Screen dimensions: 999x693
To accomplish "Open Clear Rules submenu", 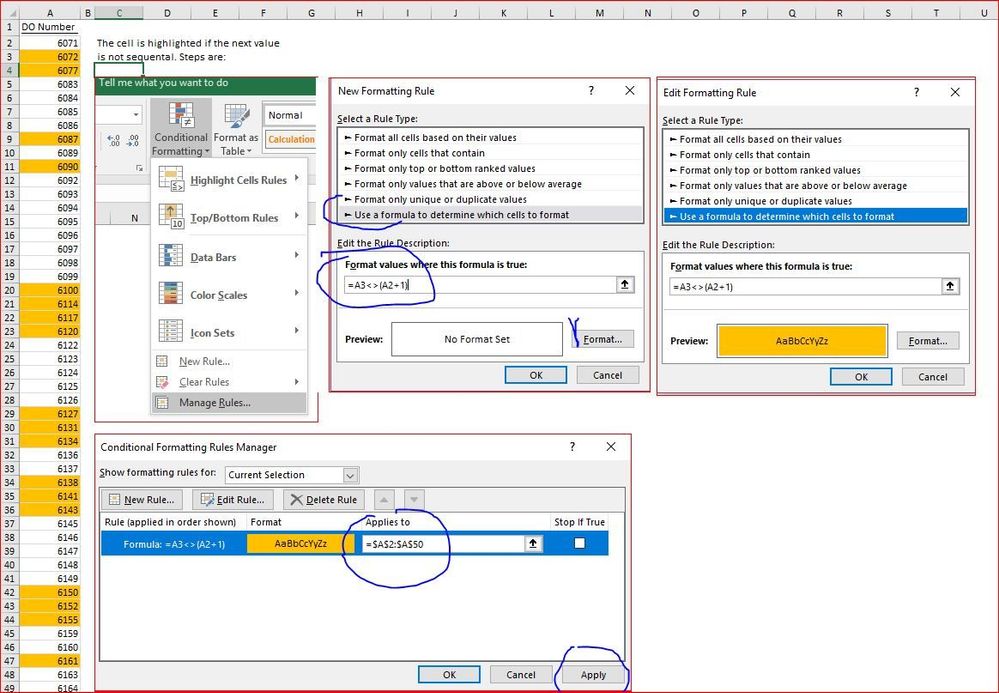I will pos(229,382).
